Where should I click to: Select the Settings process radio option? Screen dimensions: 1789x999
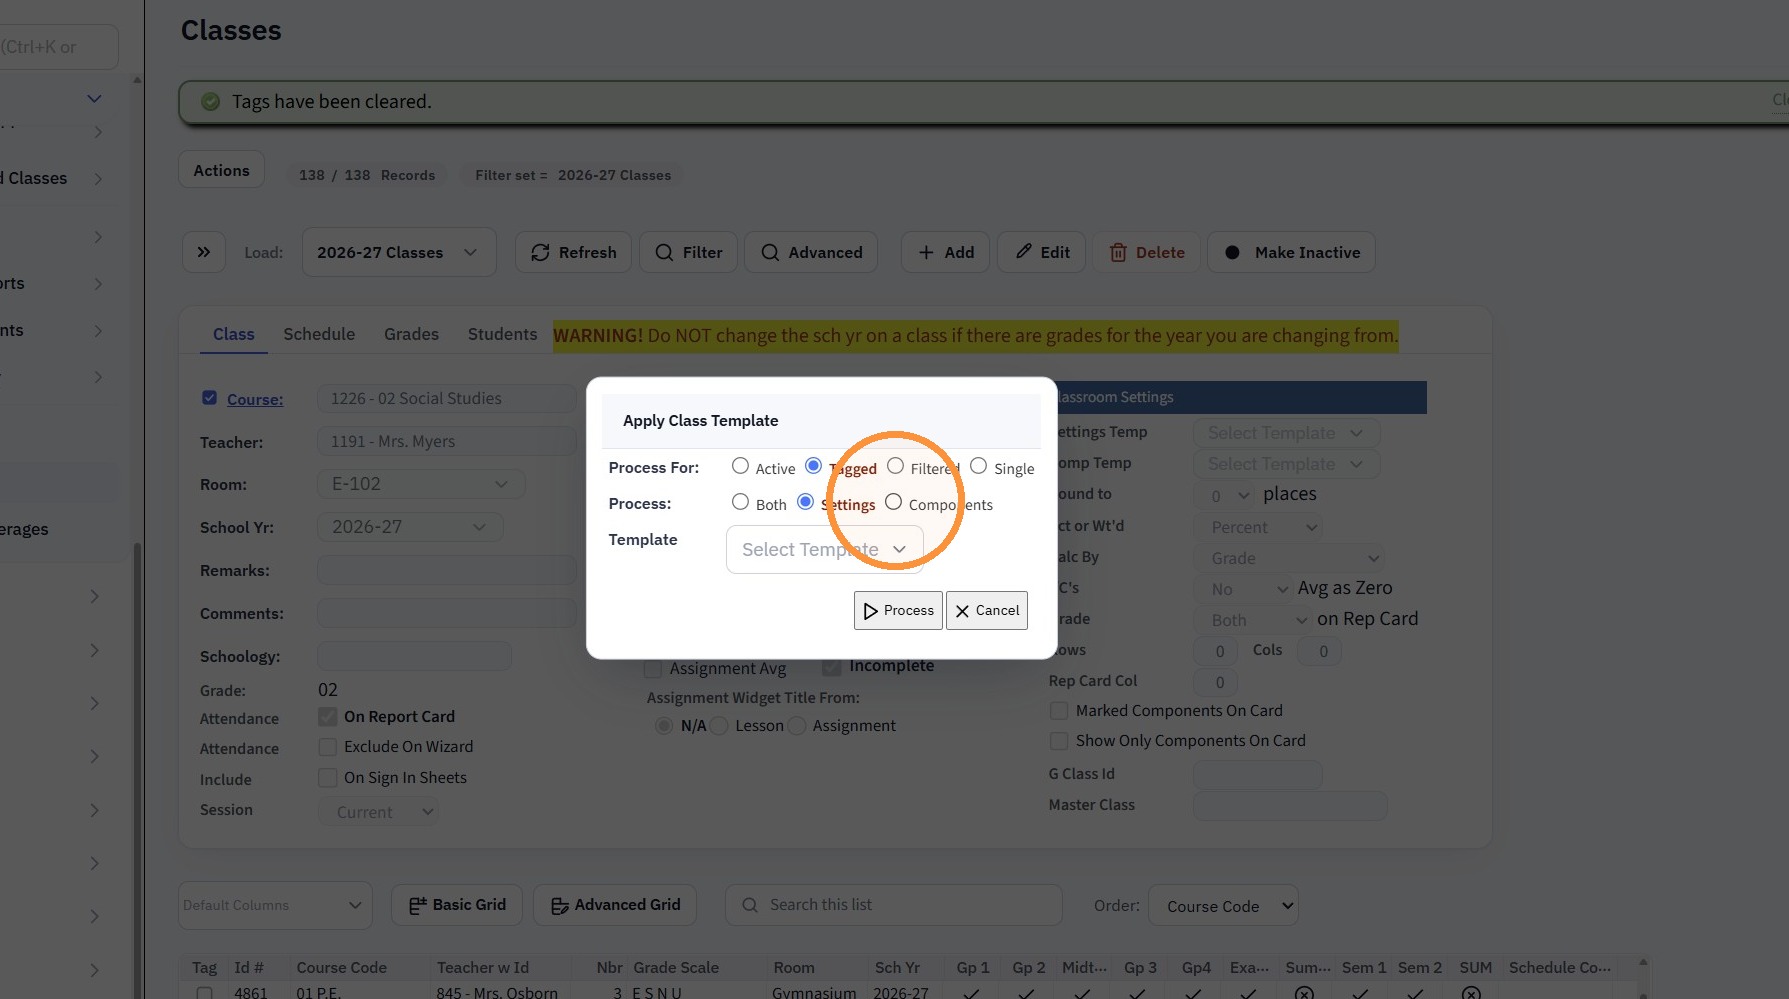click(805, 502)
